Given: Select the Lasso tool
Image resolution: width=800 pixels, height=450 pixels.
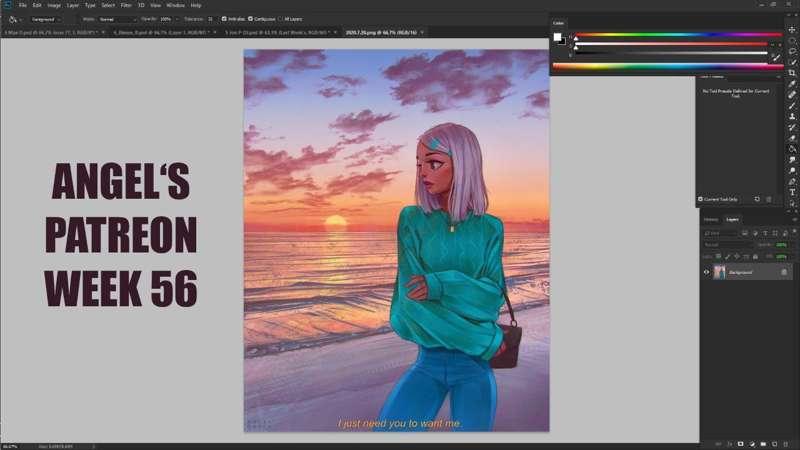Looking at the screenshot, I should (x=792, y=51).
